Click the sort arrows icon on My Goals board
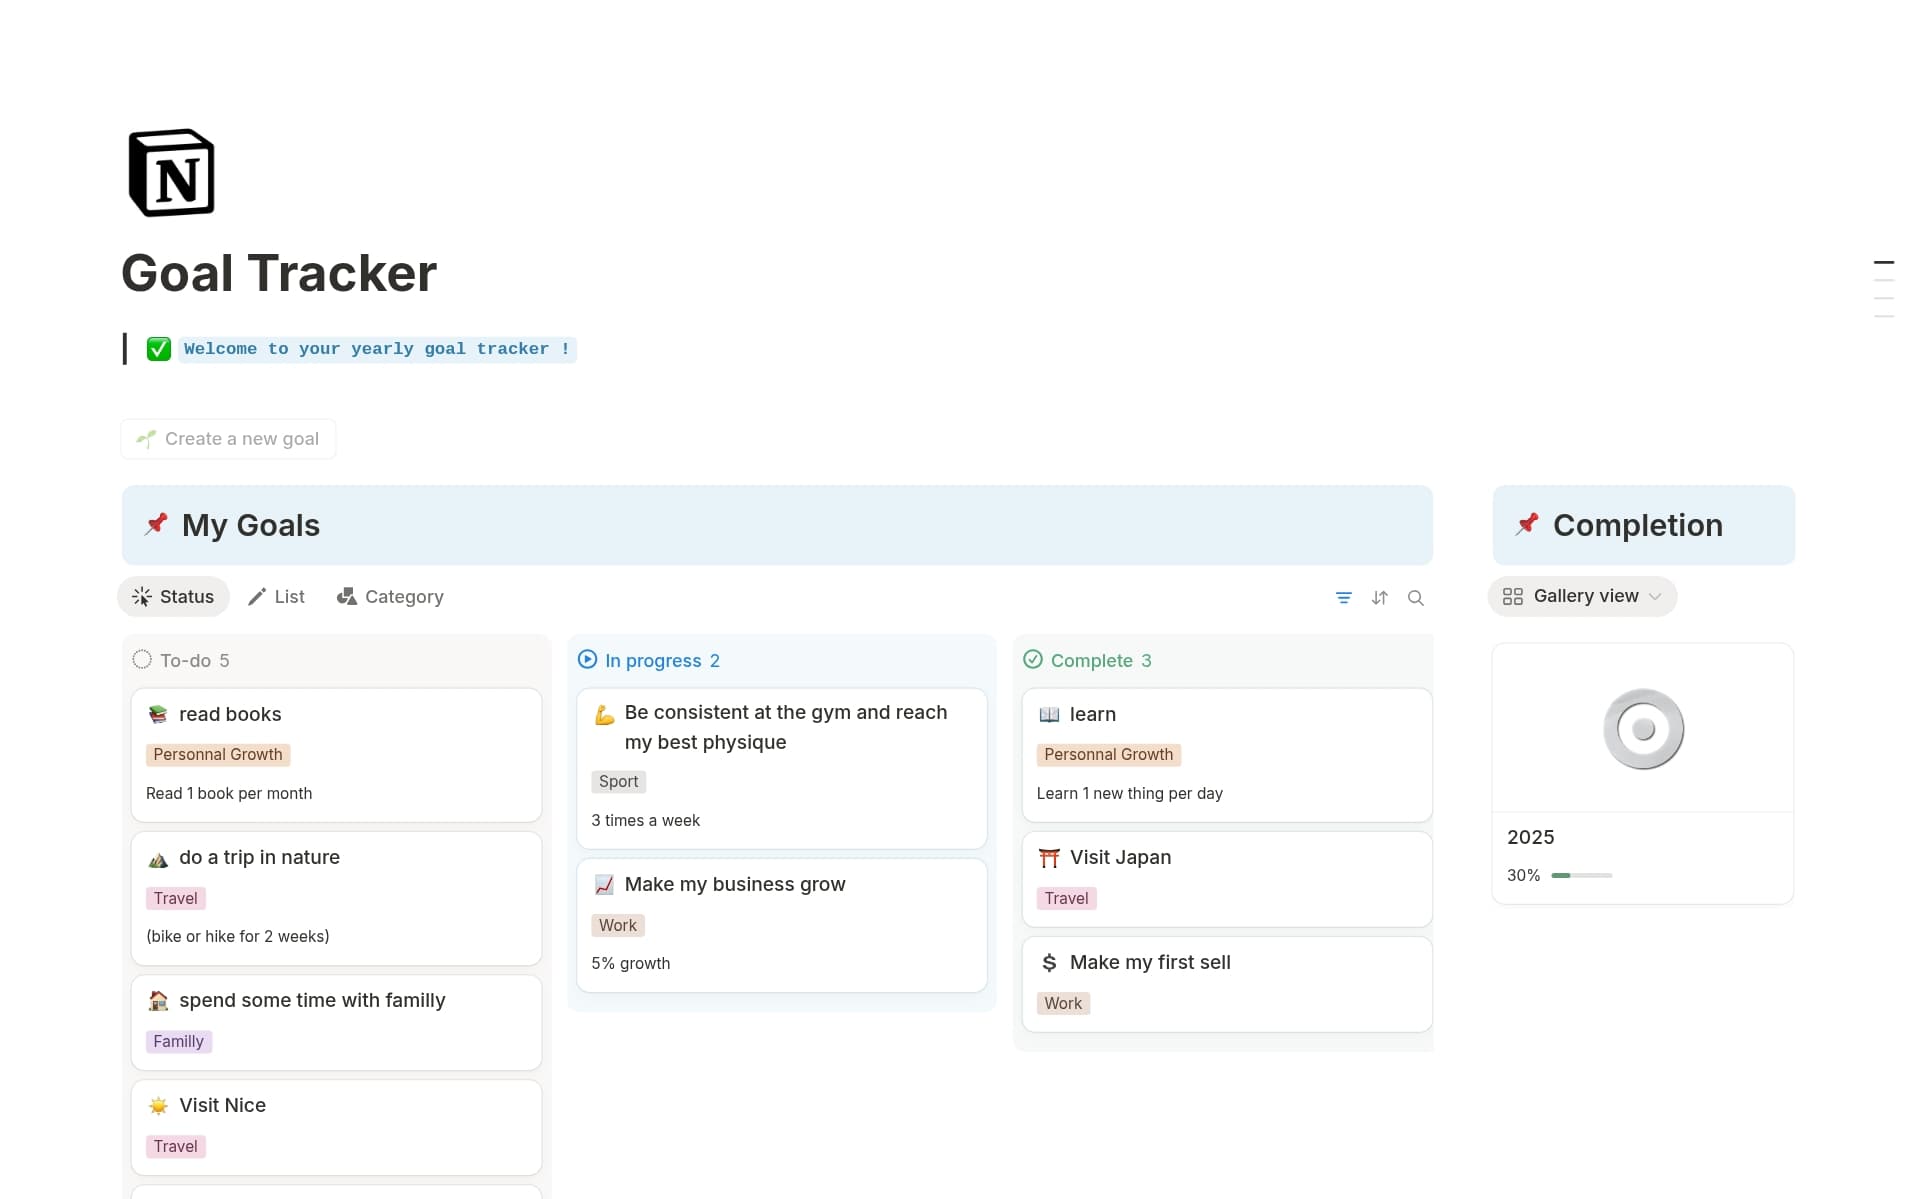The width and height of the screenshot is (1920, 1199). [1379, 597]
